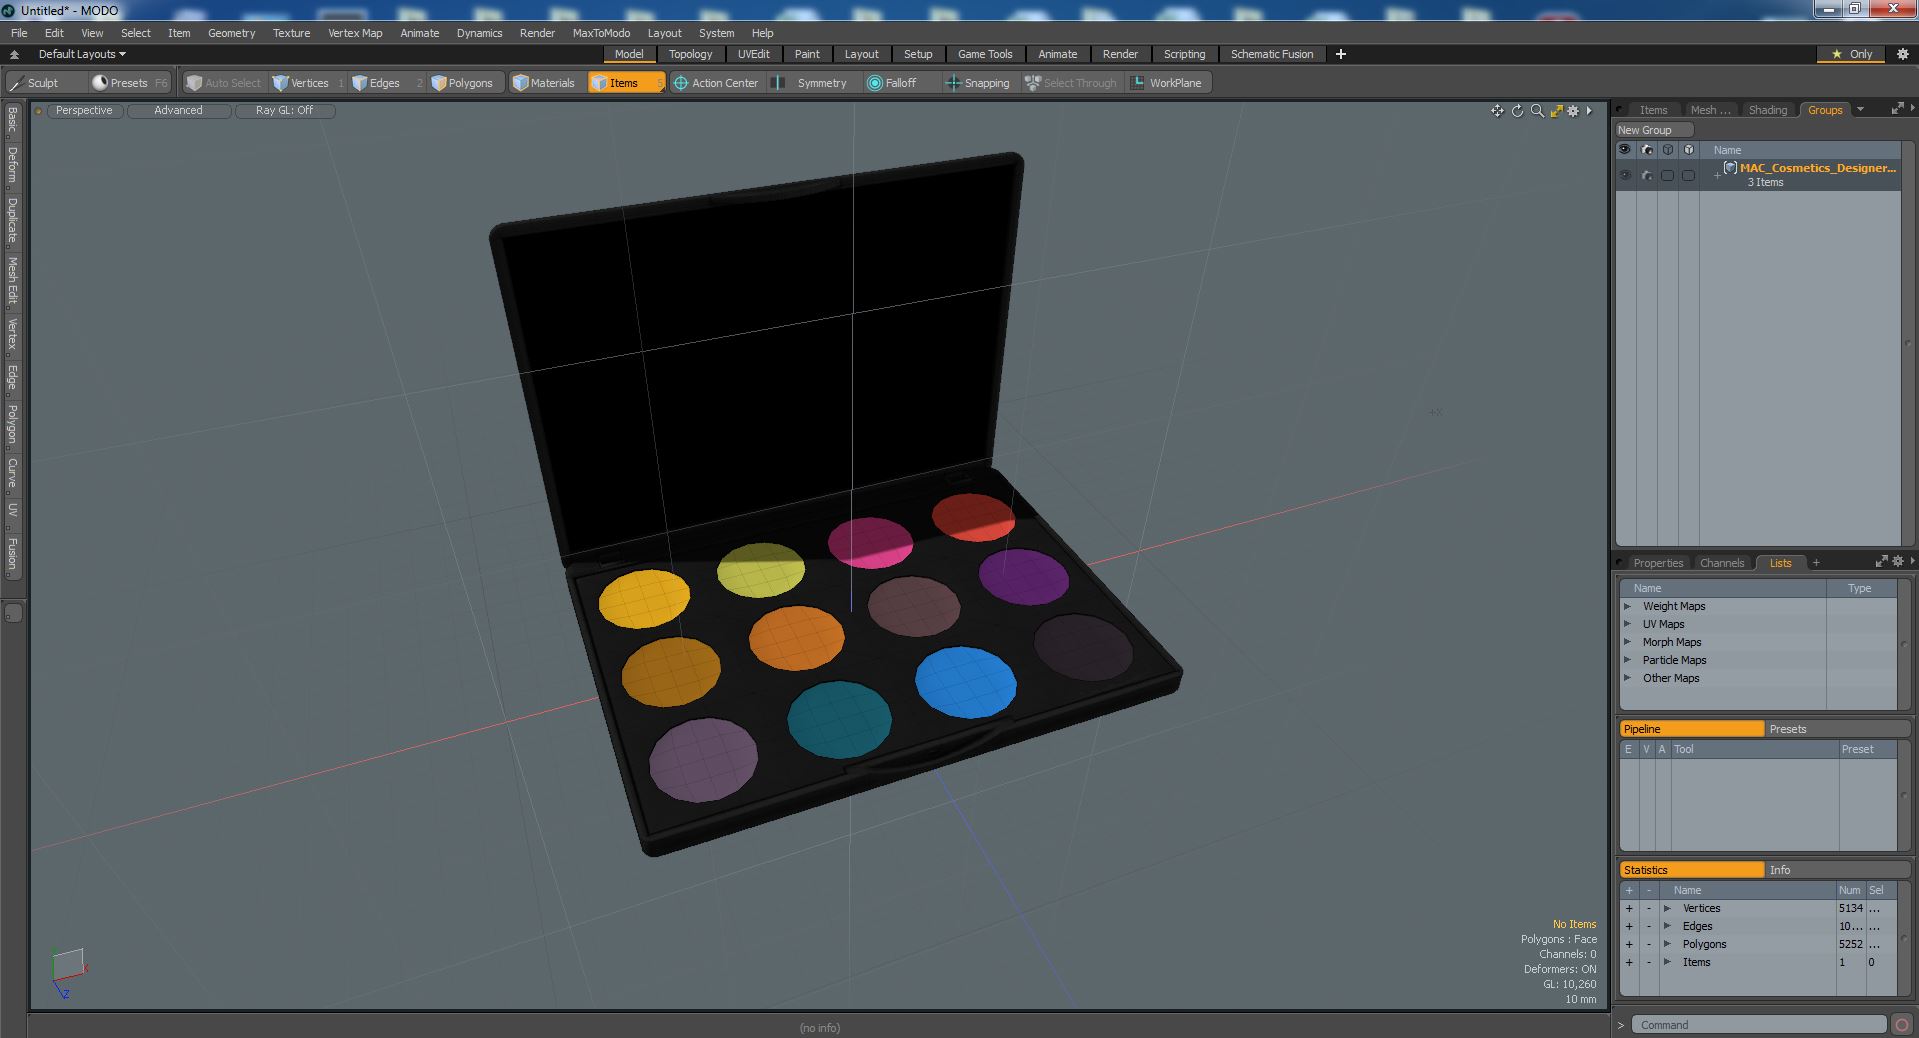Viewport: 1919px width, 1038px height.
Task: Open the Action Center options
Action: [716, 83]
